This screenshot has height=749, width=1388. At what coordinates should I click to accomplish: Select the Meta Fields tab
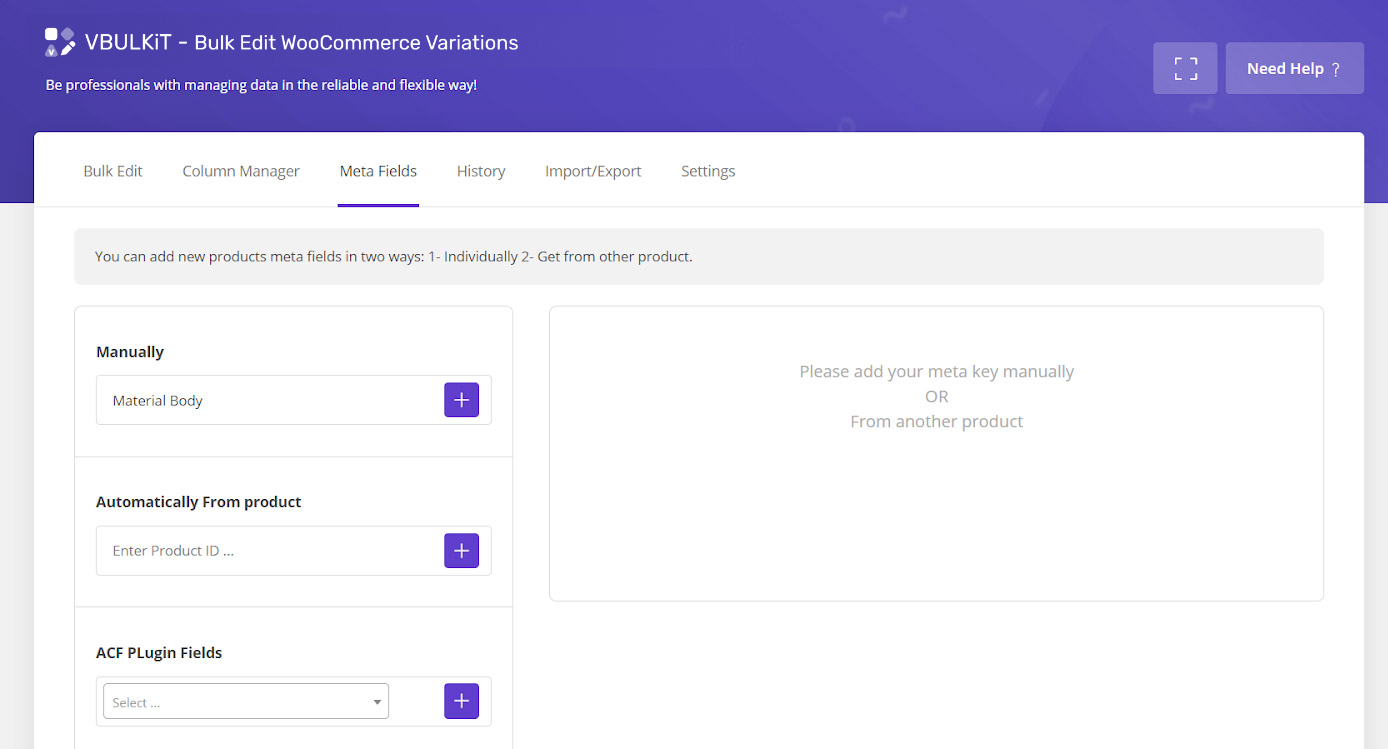378,171
